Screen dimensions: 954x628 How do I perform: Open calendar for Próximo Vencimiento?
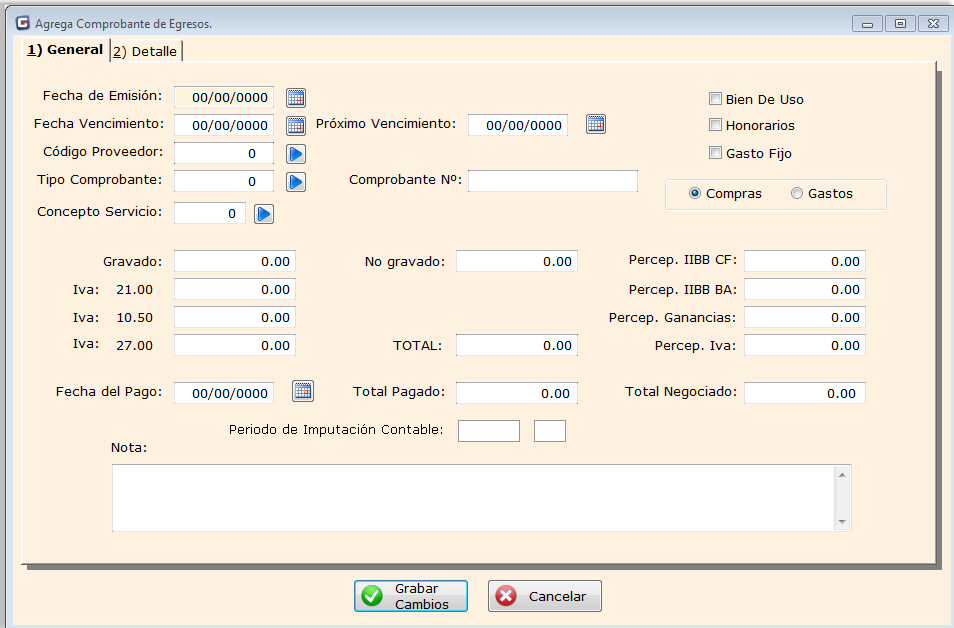tap(596, 124)
